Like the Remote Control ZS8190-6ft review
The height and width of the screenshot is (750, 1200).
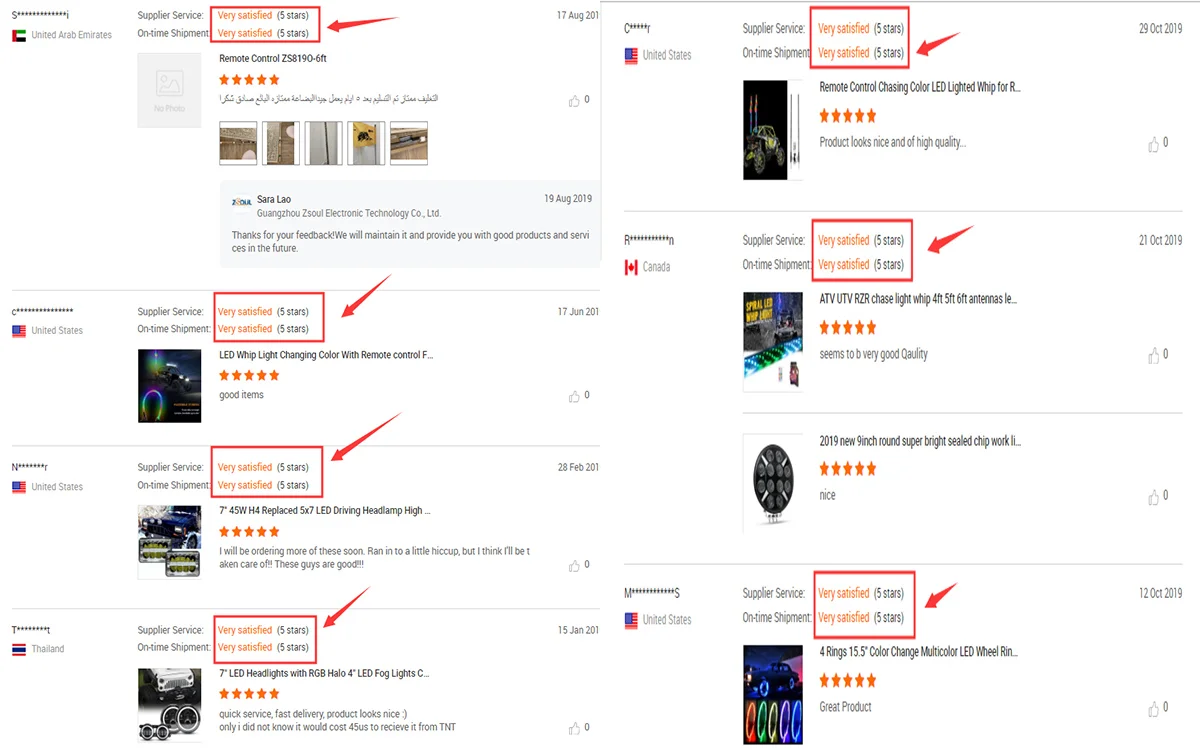click(x=574, y=100)
